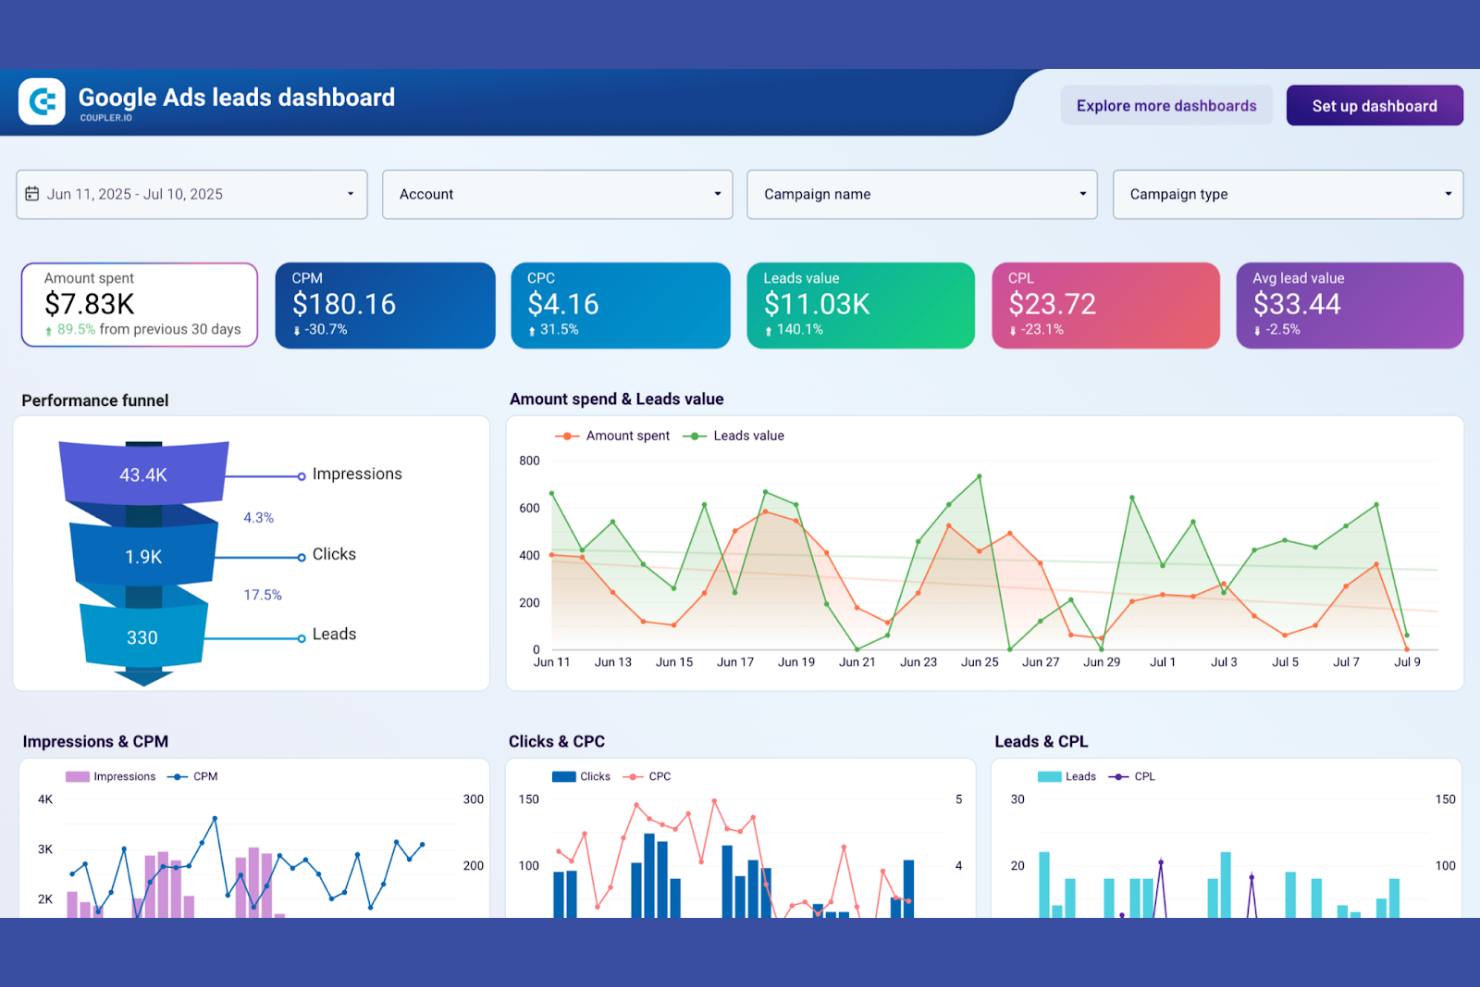Viewport: 1480px width, 987px height.
Task: Click the Coupler.io logo icon
Action: (x=41, y=101)
